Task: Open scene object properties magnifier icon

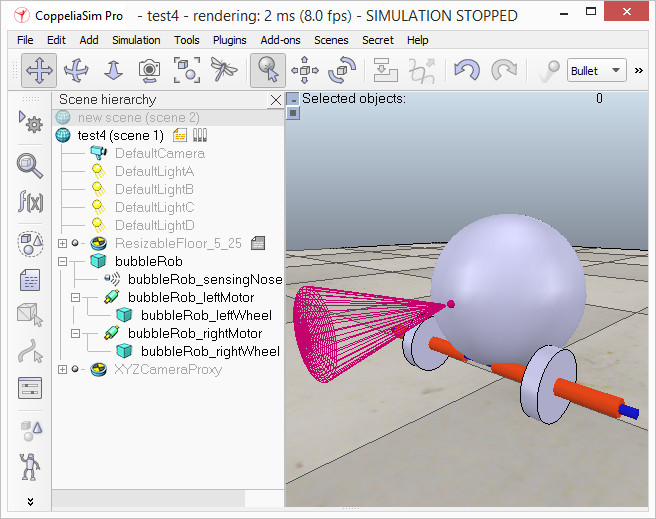Action: 29,166
